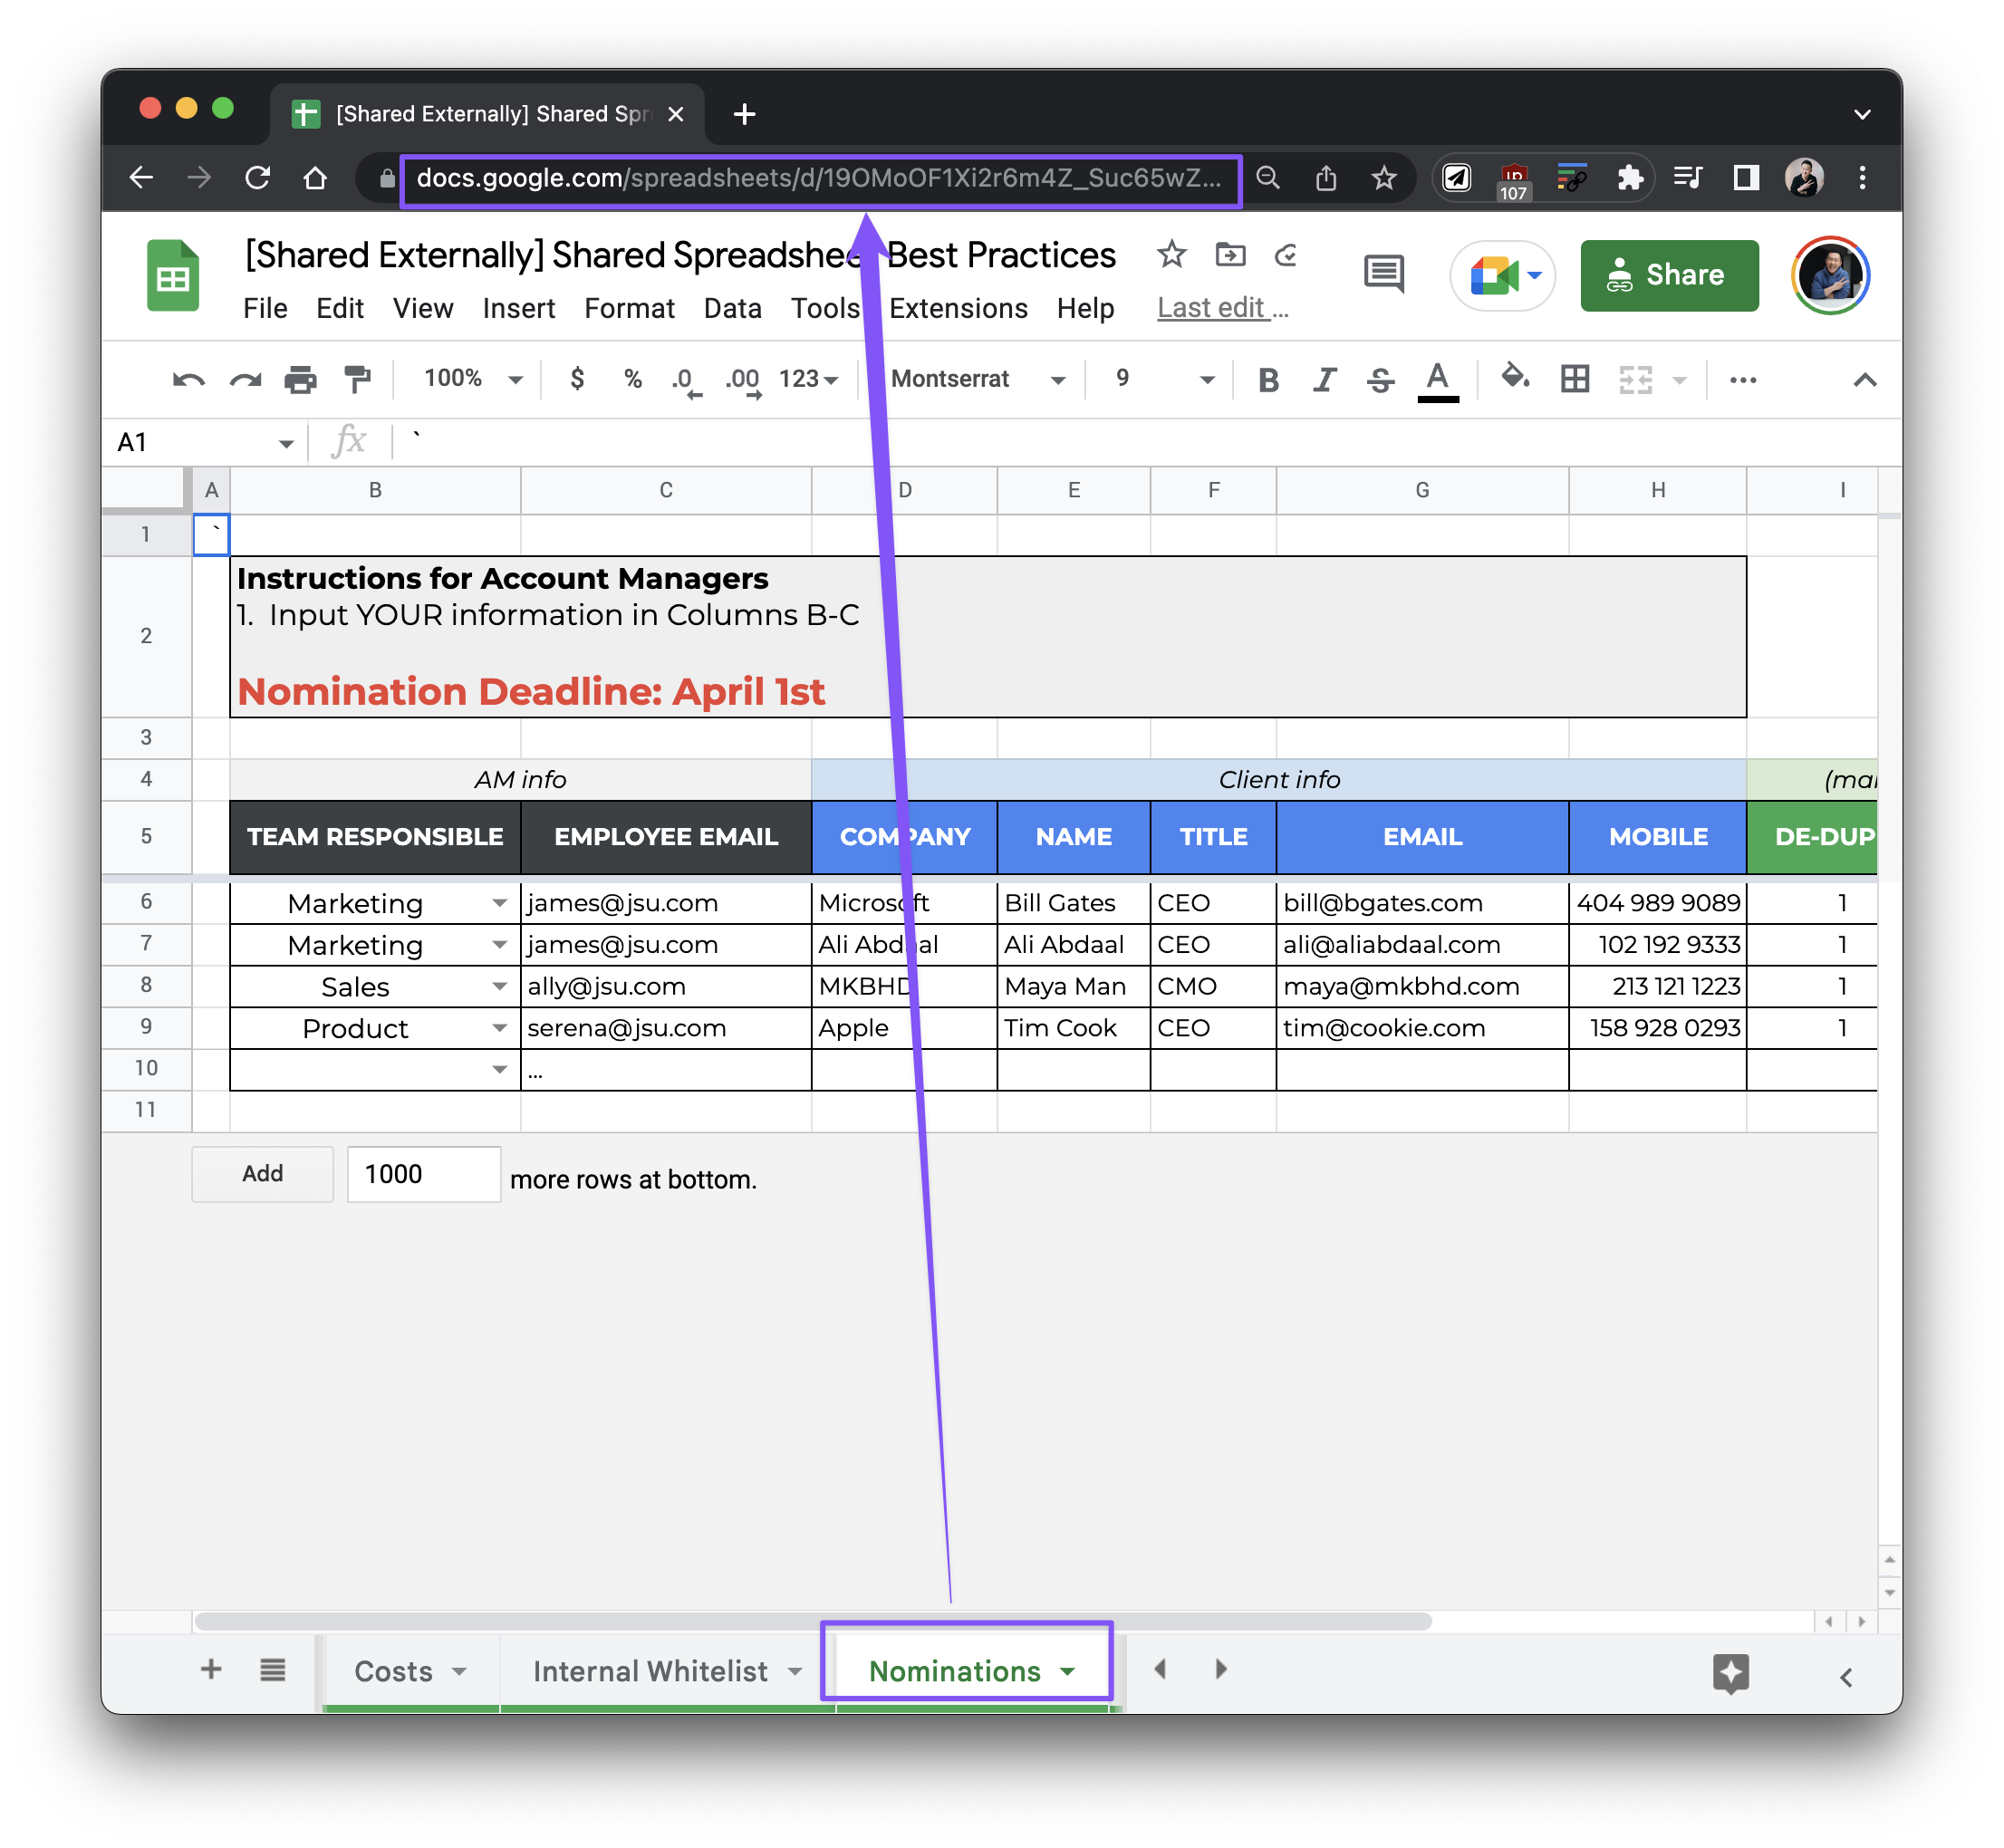Image resolution: width=2004 pixels, height=1848 pixels.
Task: Click the Explore button icon
Action: [1730, 1671]
